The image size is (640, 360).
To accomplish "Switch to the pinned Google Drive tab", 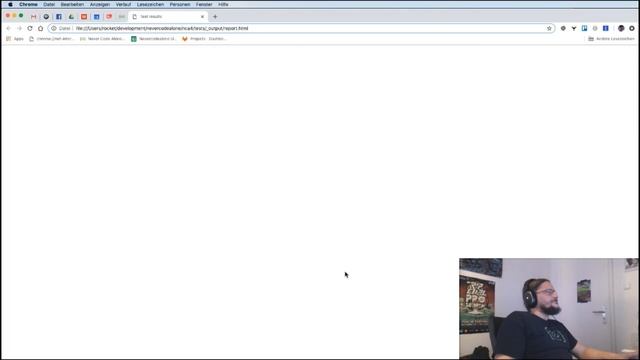I will click(71, 17).
